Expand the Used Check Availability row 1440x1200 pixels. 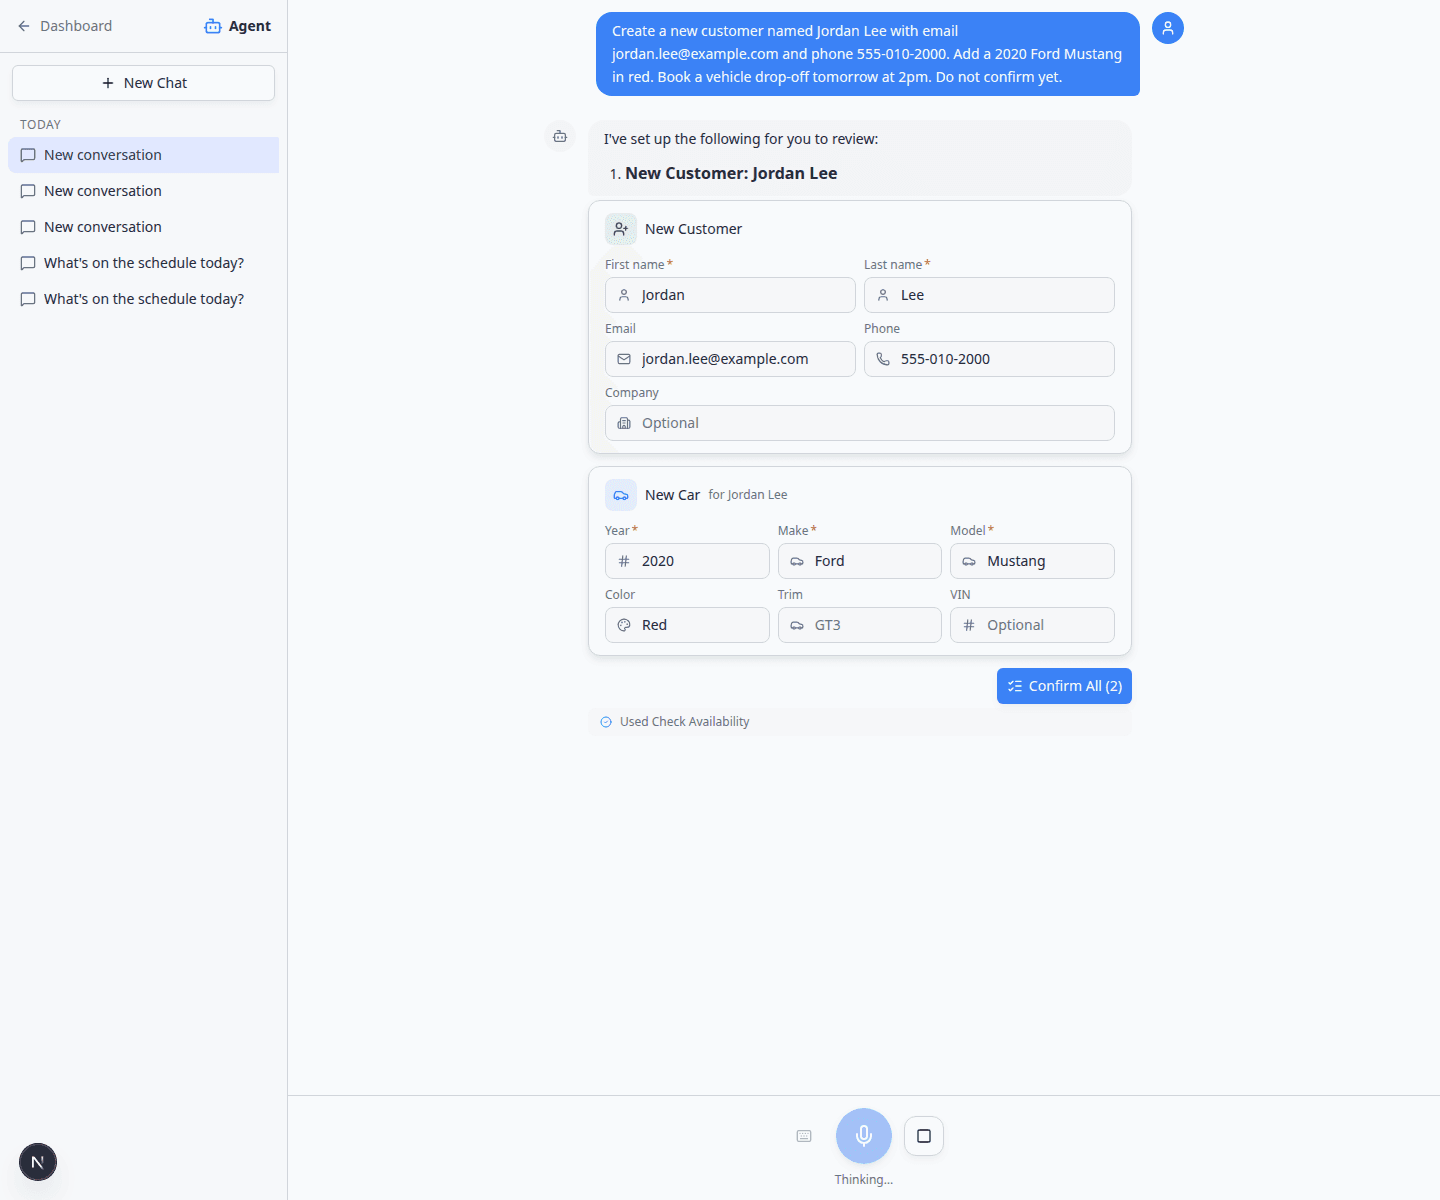[x=860, y=722]
